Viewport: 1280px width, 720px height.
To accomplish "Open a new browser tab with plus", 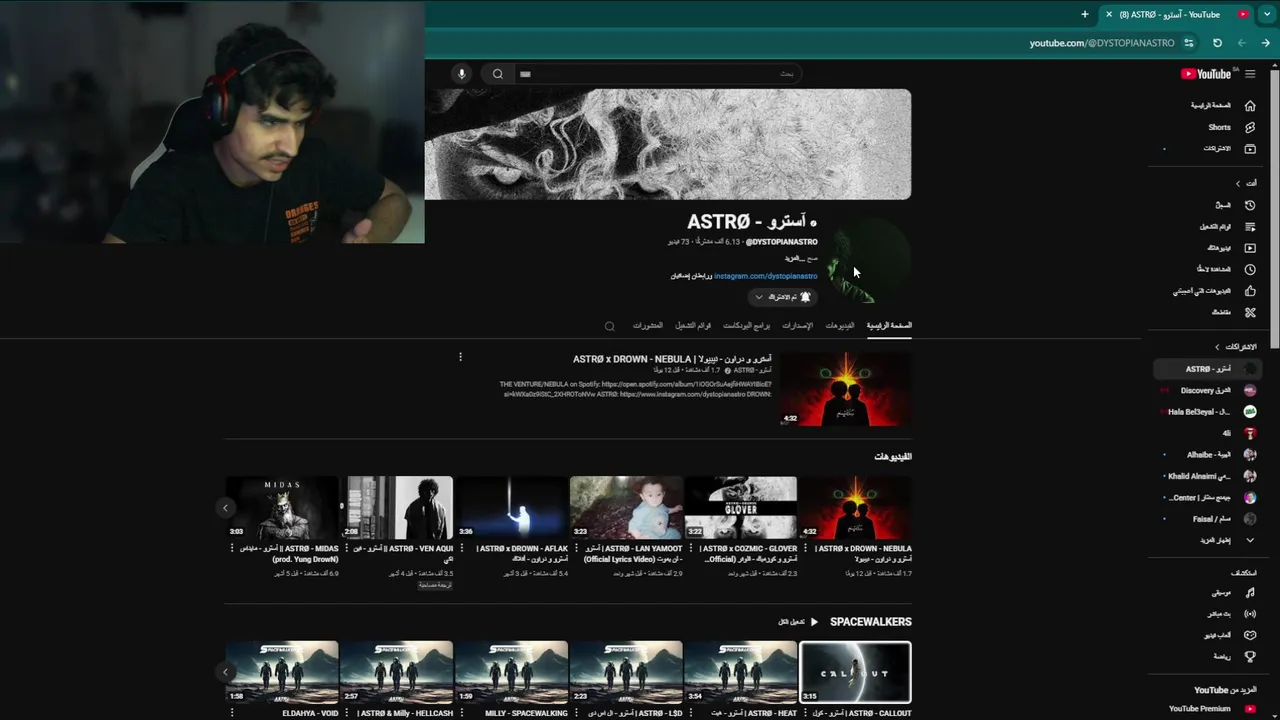I will click(1084, 14).
